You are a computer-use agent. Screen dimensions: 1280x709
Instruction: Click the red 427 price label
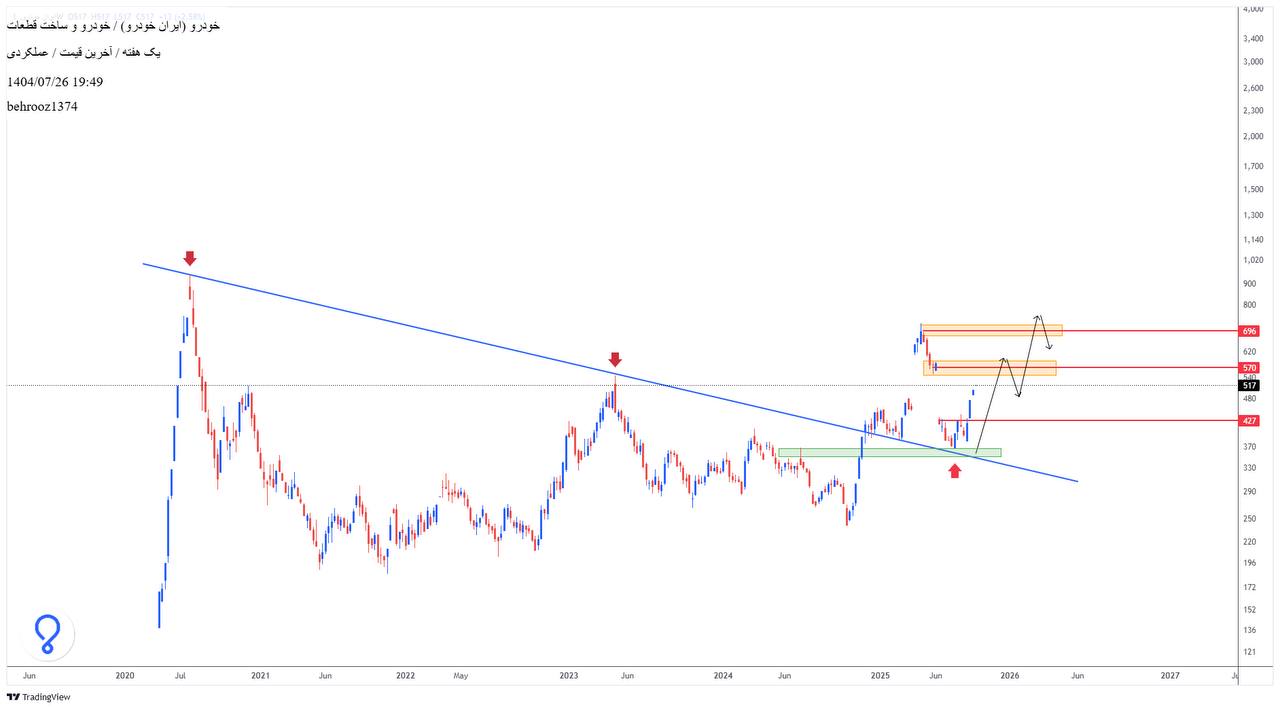tap(1249, 421)
